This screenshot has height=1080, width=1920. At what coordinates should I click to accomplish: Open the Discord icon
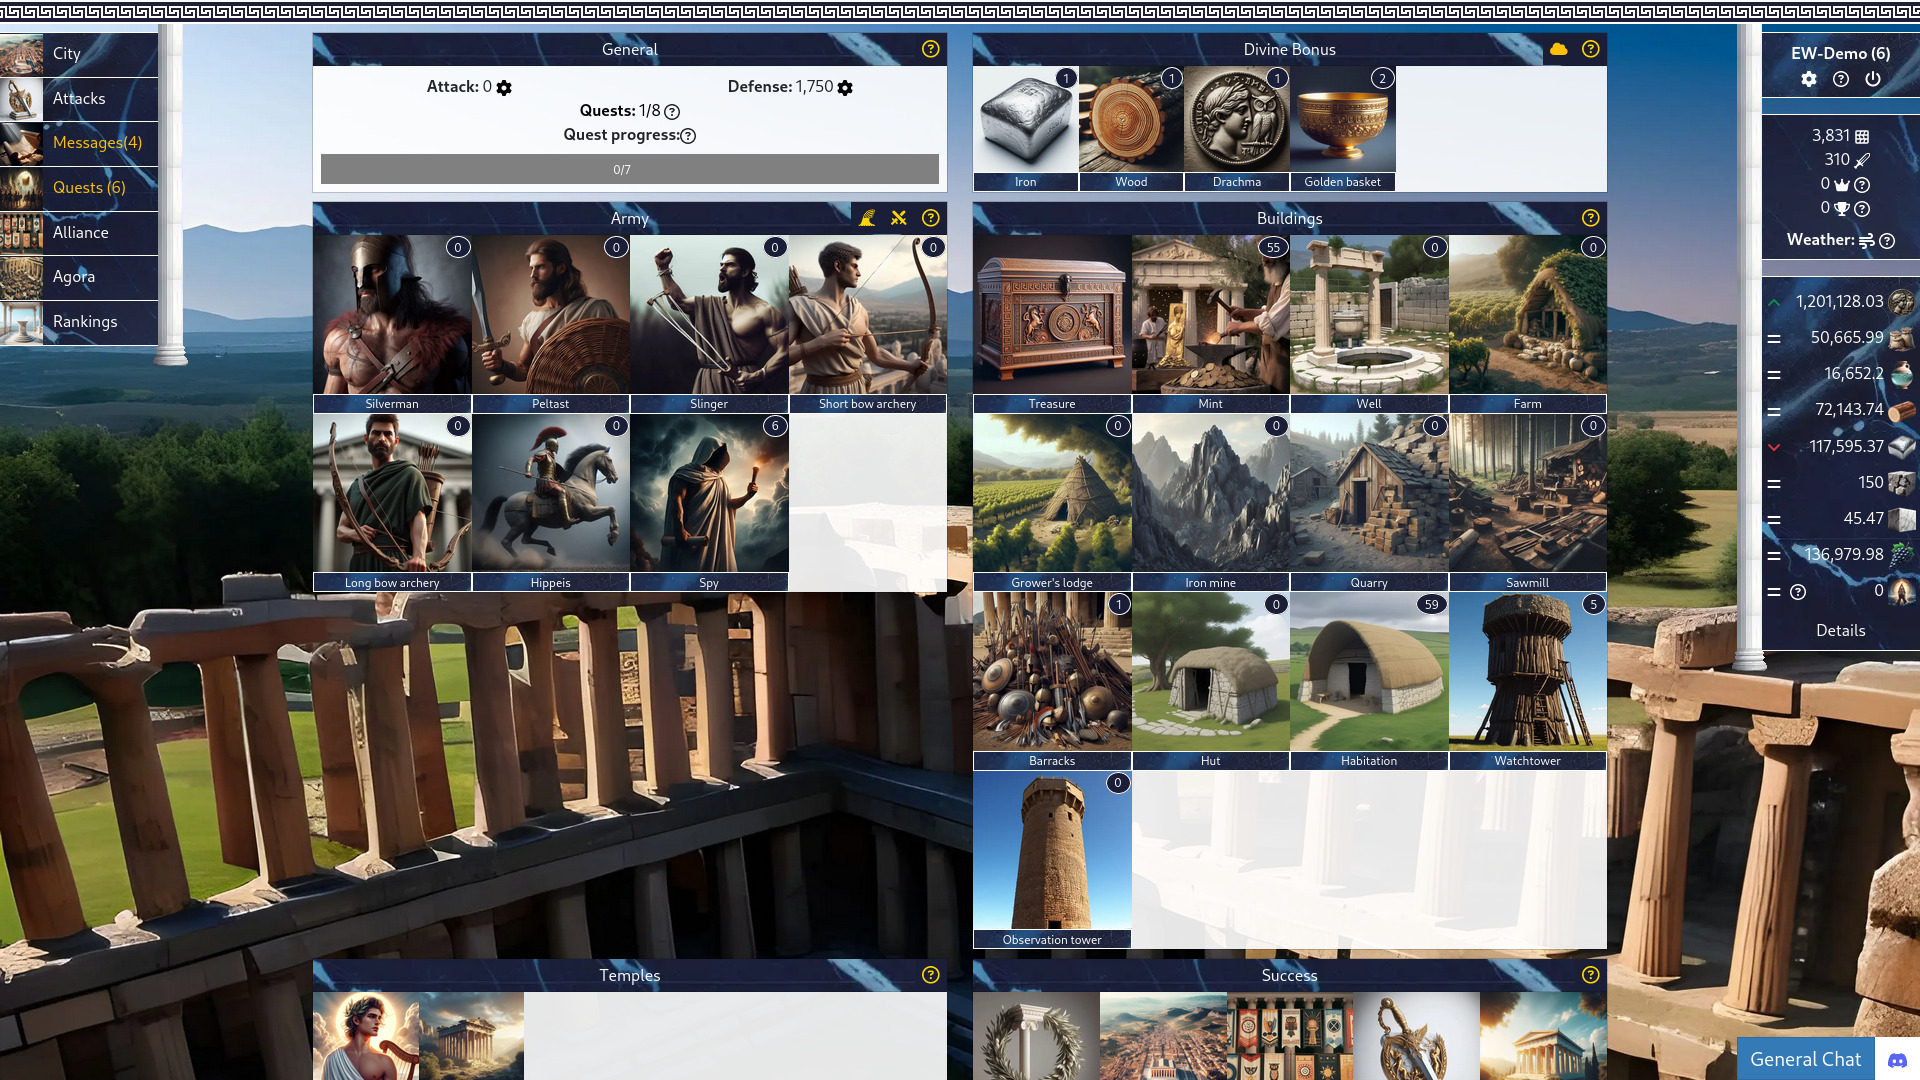(1897, 1060)
